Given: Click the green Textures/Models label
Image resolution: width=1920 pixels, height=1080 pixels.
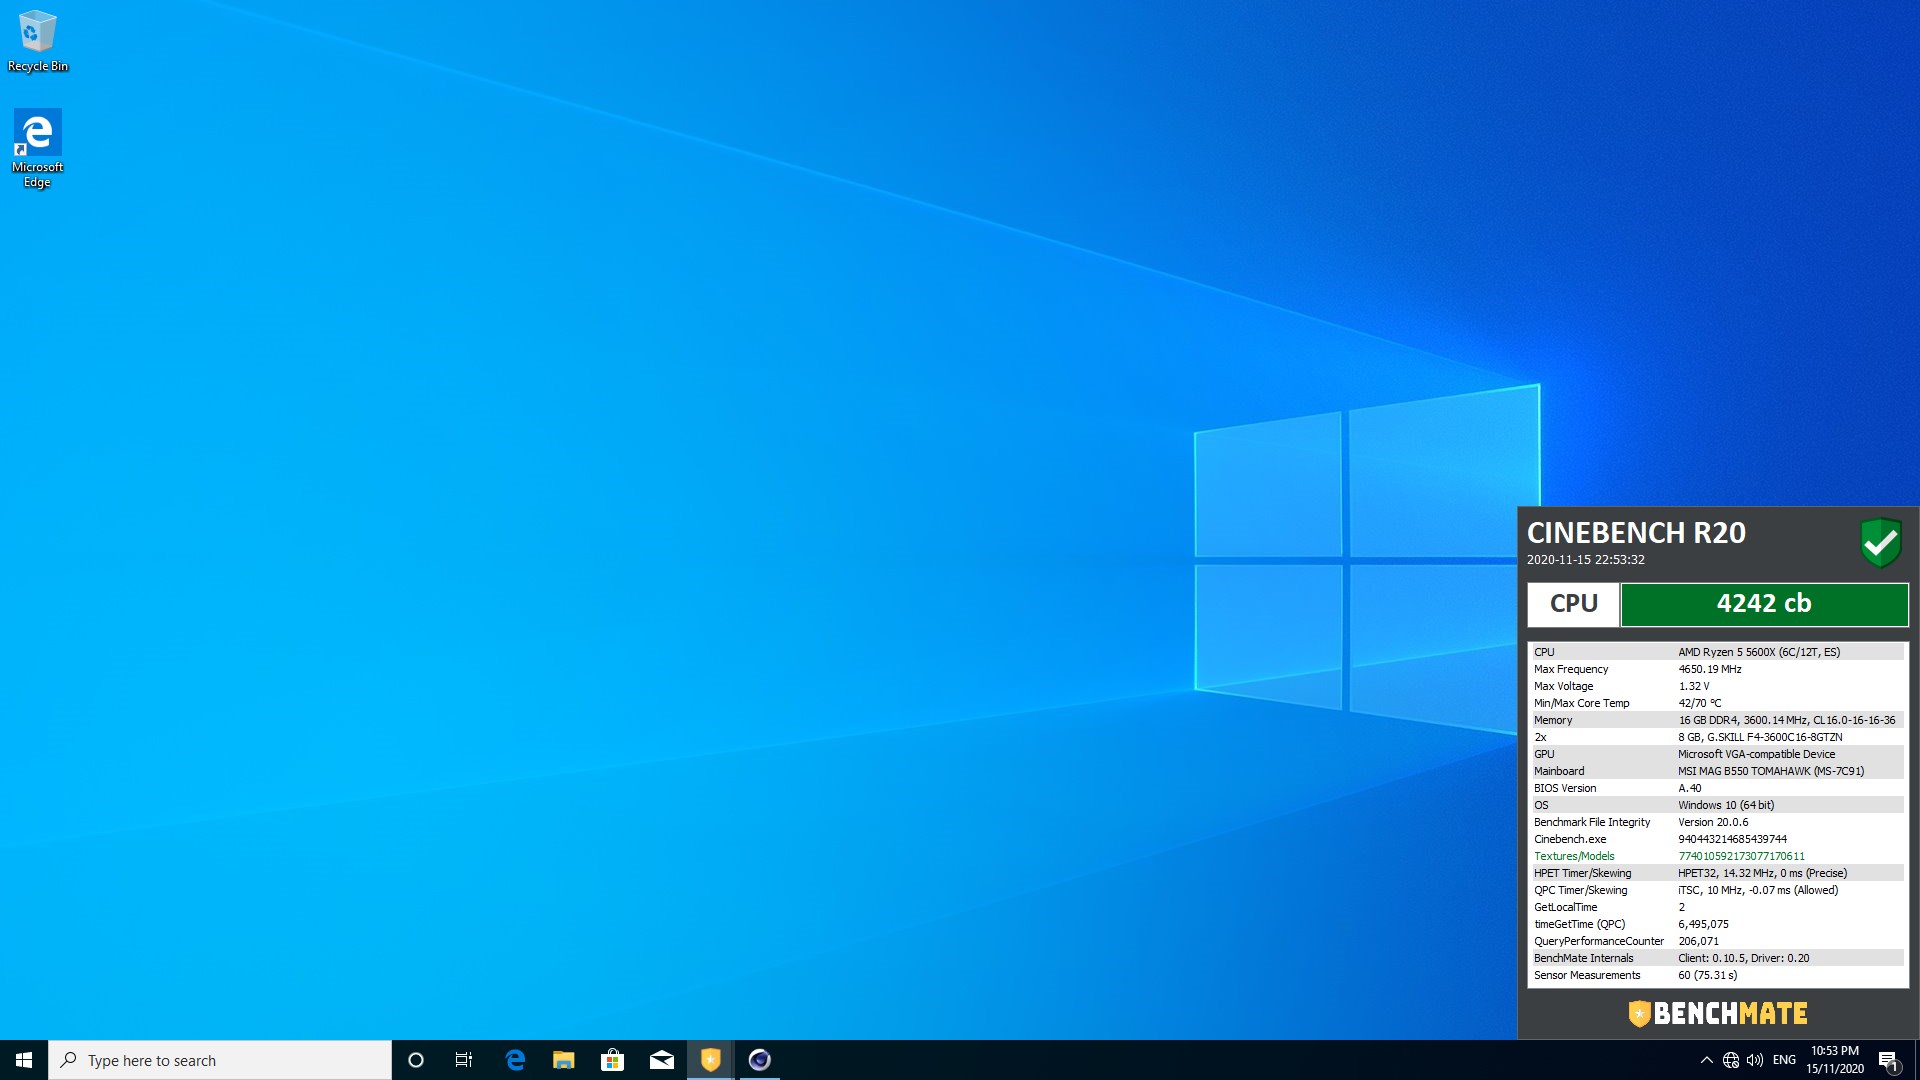Looking at the screenshot, I should pyautogui.click(x=1574, y=856).
